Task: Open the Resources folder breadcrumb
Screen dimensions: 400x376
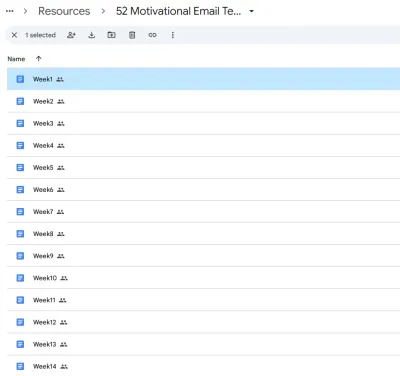Action: pos(64,11)
